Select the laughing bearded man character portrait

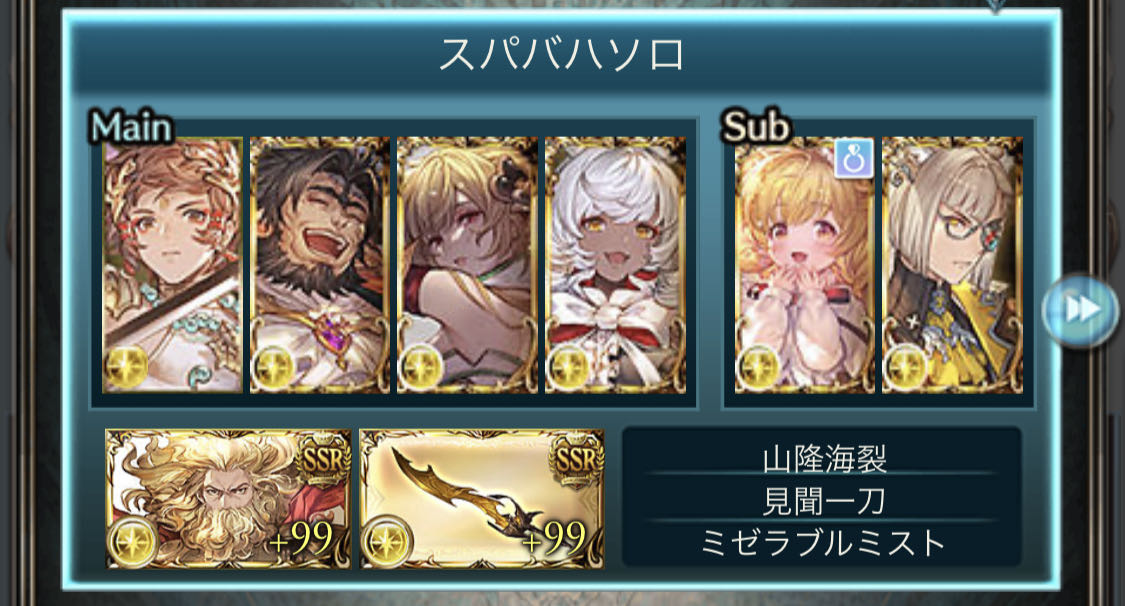[x=320, y=265]
